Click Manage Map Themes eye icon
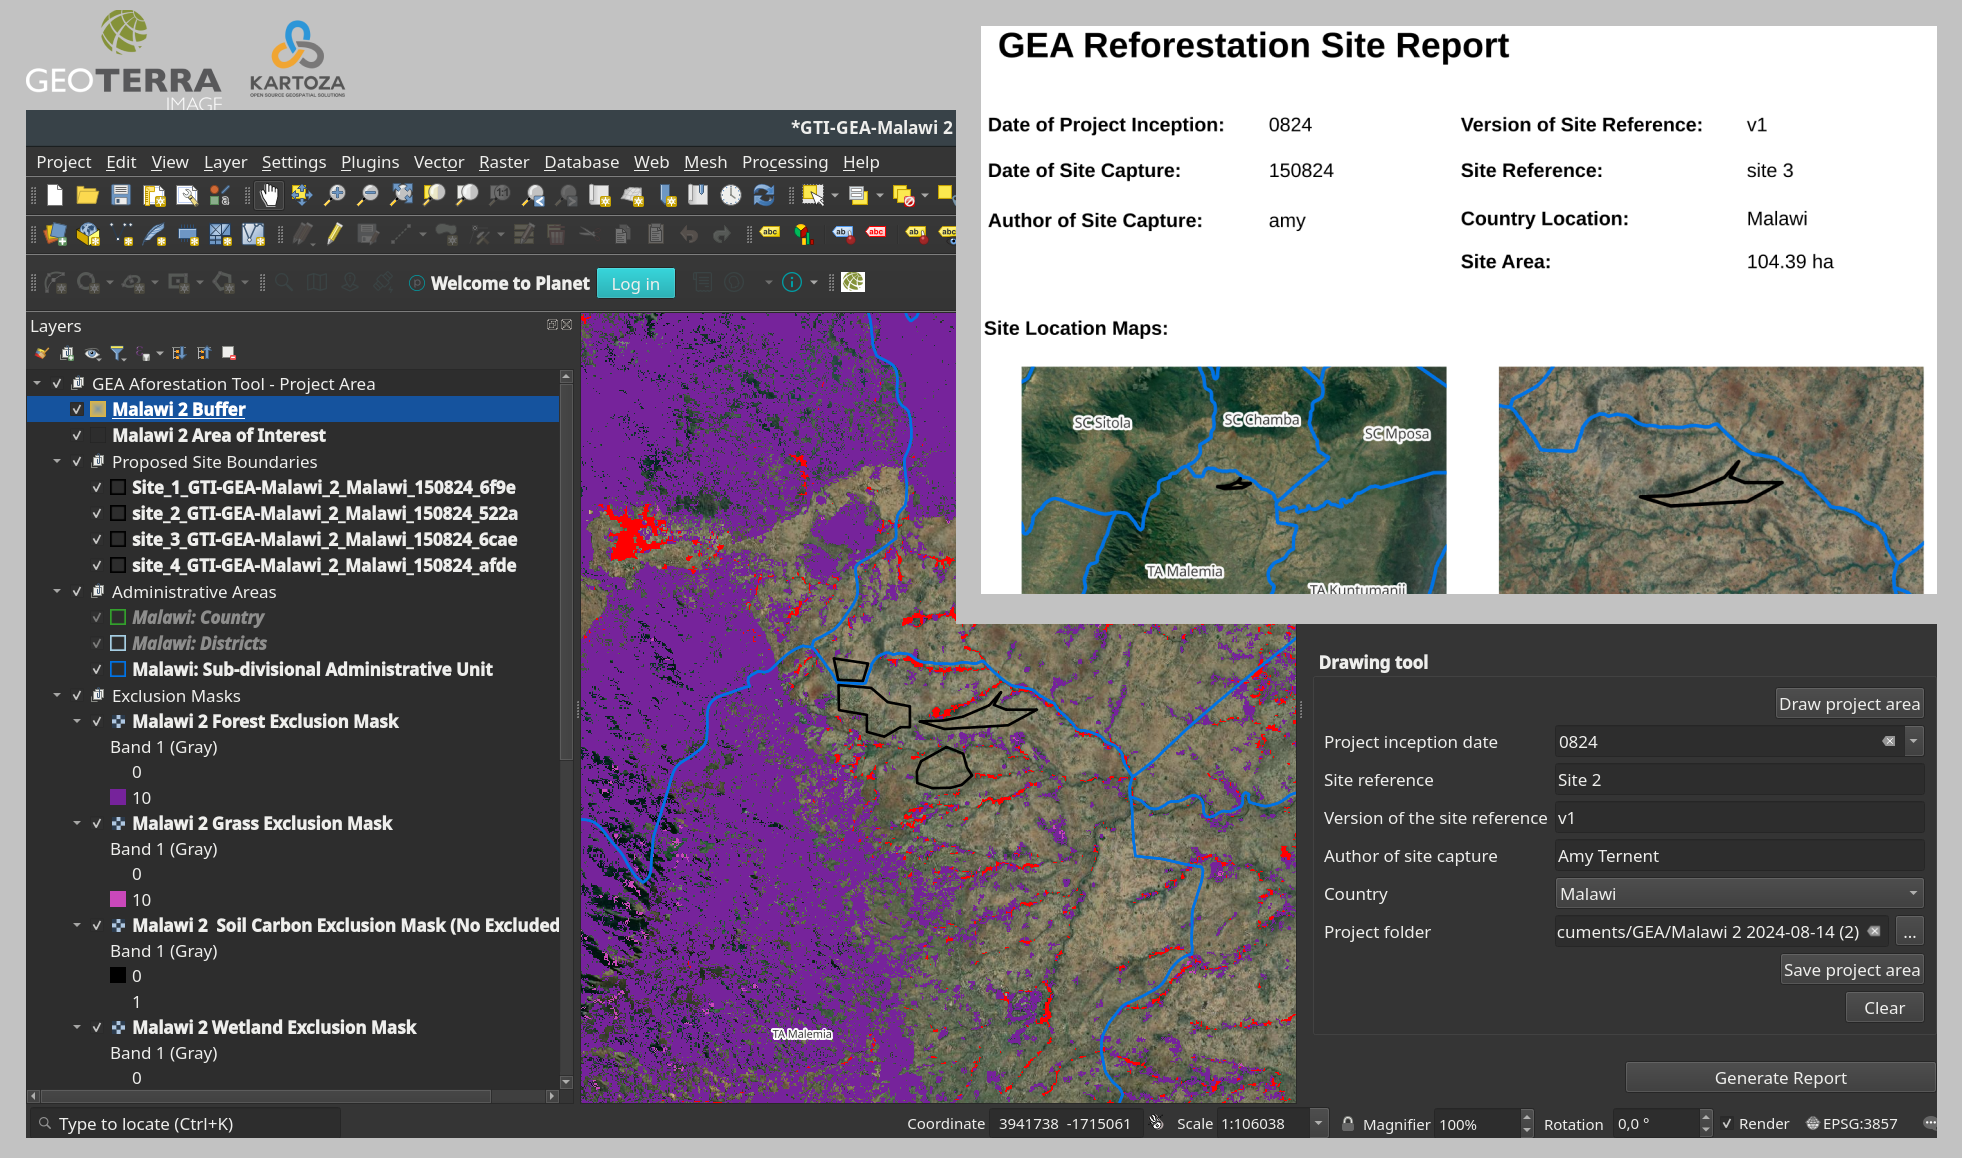Viewport: 1962px width, 1158px height. (x=92, y=353)
